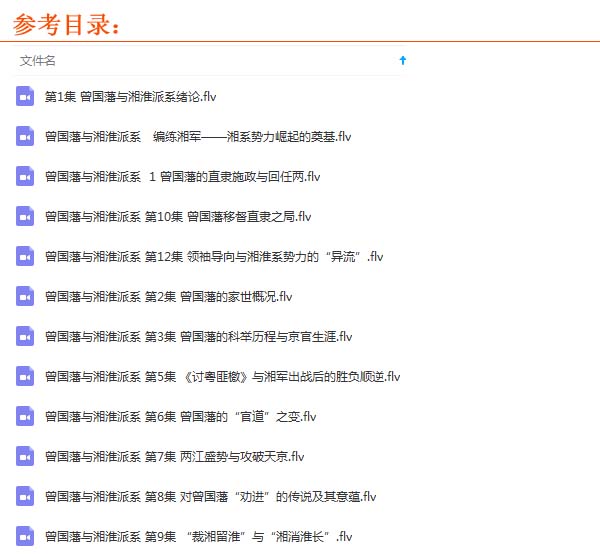Click video icon for 第3集 科举历程 file
The width and height of the screenshot is (600, 554).
click(25, 336)
